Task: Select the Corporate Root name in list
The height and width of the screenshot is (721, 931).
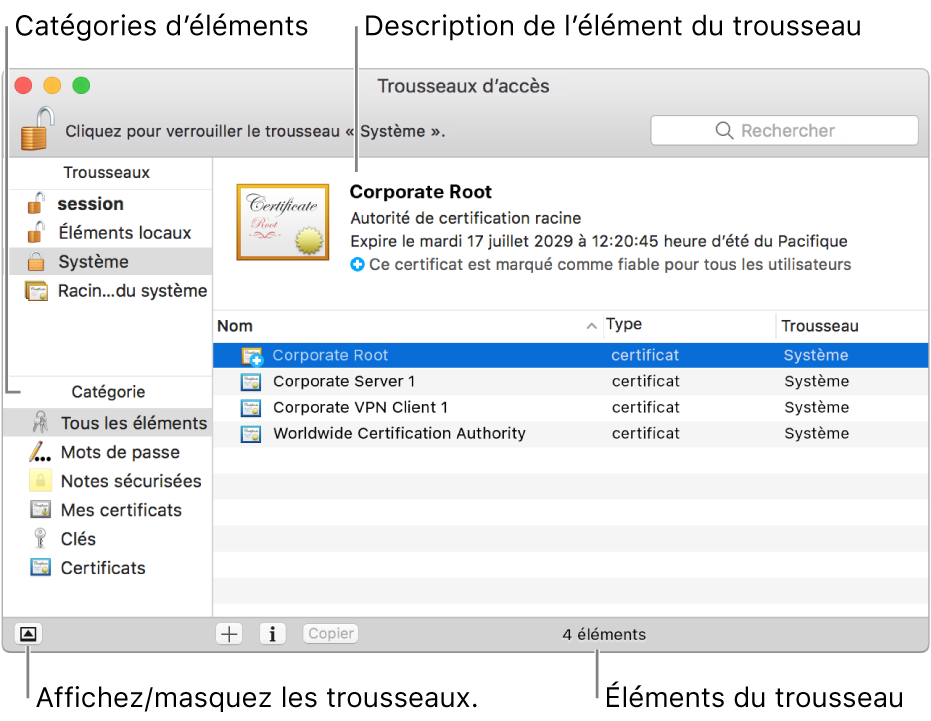Action: pyautogui.click(x=330, y=355)
